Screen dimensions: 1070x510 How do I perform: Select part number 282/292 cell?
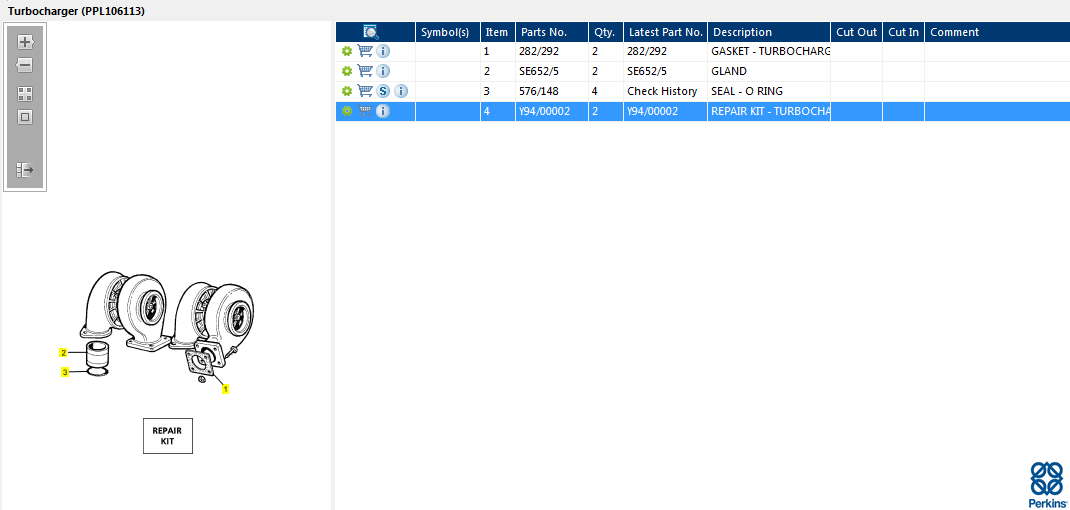click(x=552, y=51)
